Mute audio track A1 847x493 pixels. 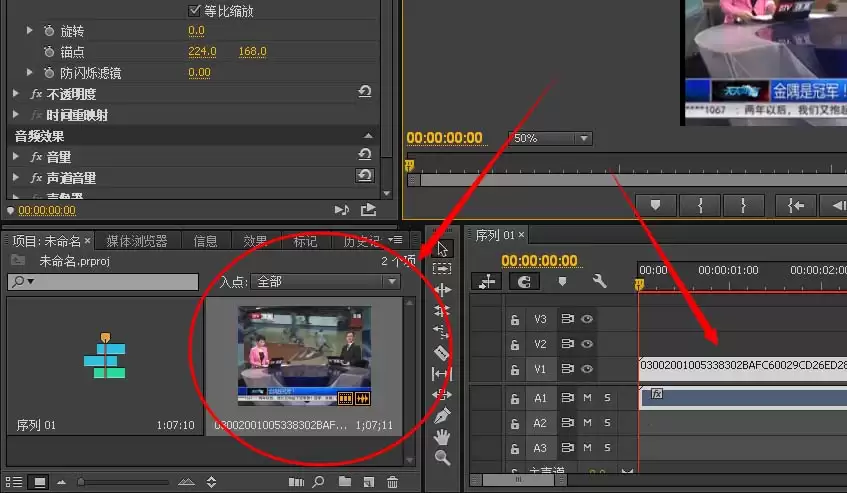tap(587, 398)
